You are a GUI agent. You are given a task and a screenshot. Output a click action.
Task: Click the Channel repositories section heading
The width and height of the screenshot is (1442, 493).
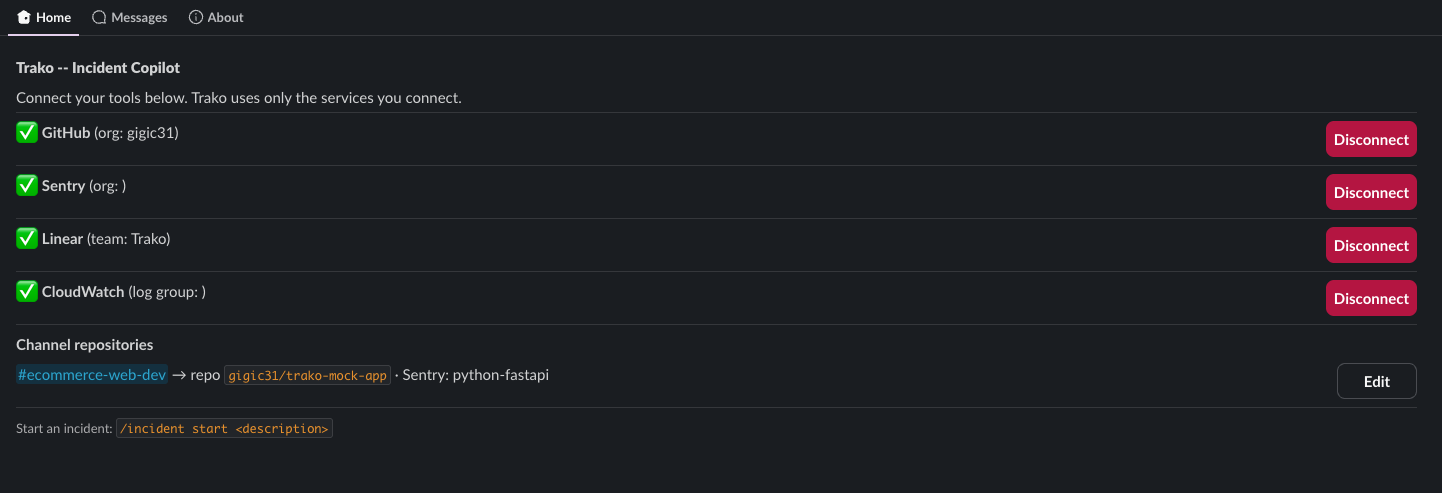(85, 344)
